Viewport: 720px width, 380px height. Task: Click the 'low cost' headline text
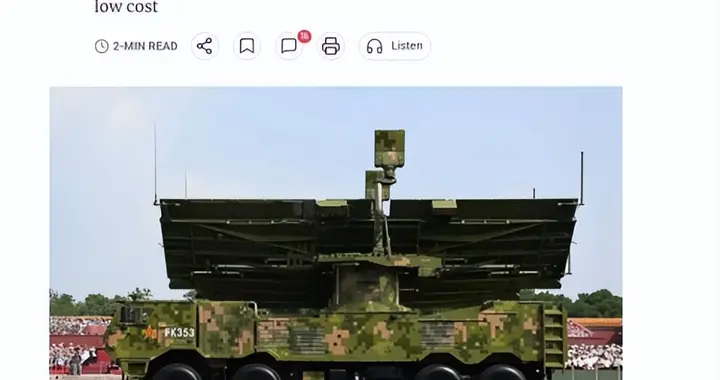click(x=126, y=6)
